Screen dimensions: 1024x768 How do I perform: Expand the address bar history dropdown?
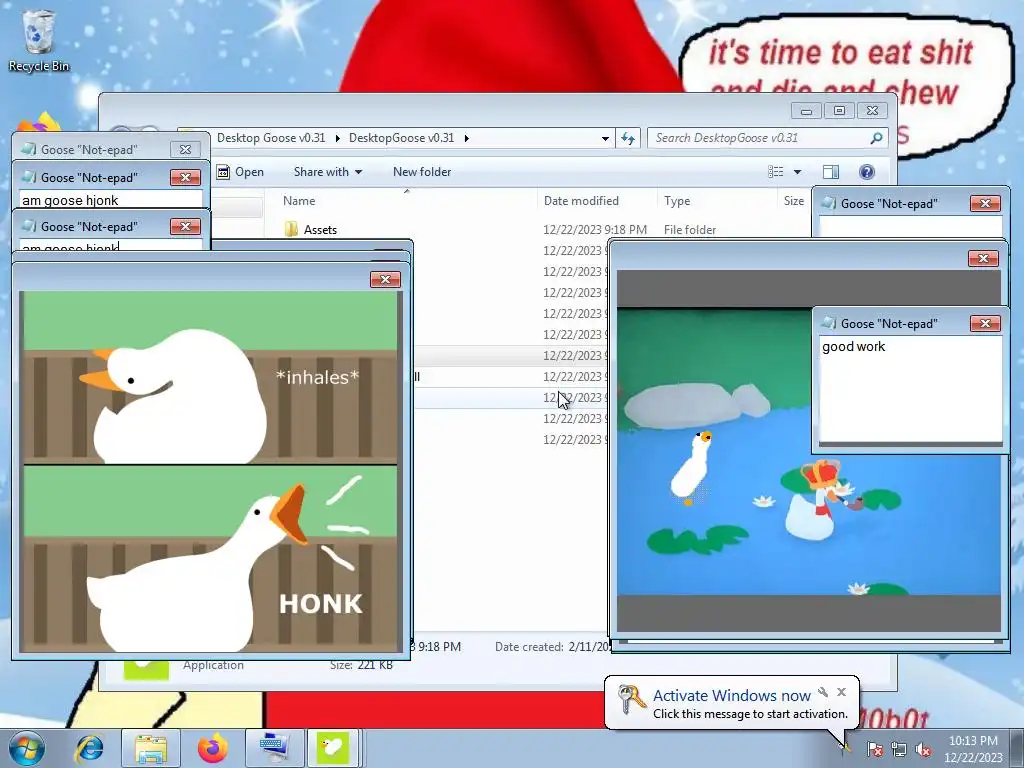[605, 138]
